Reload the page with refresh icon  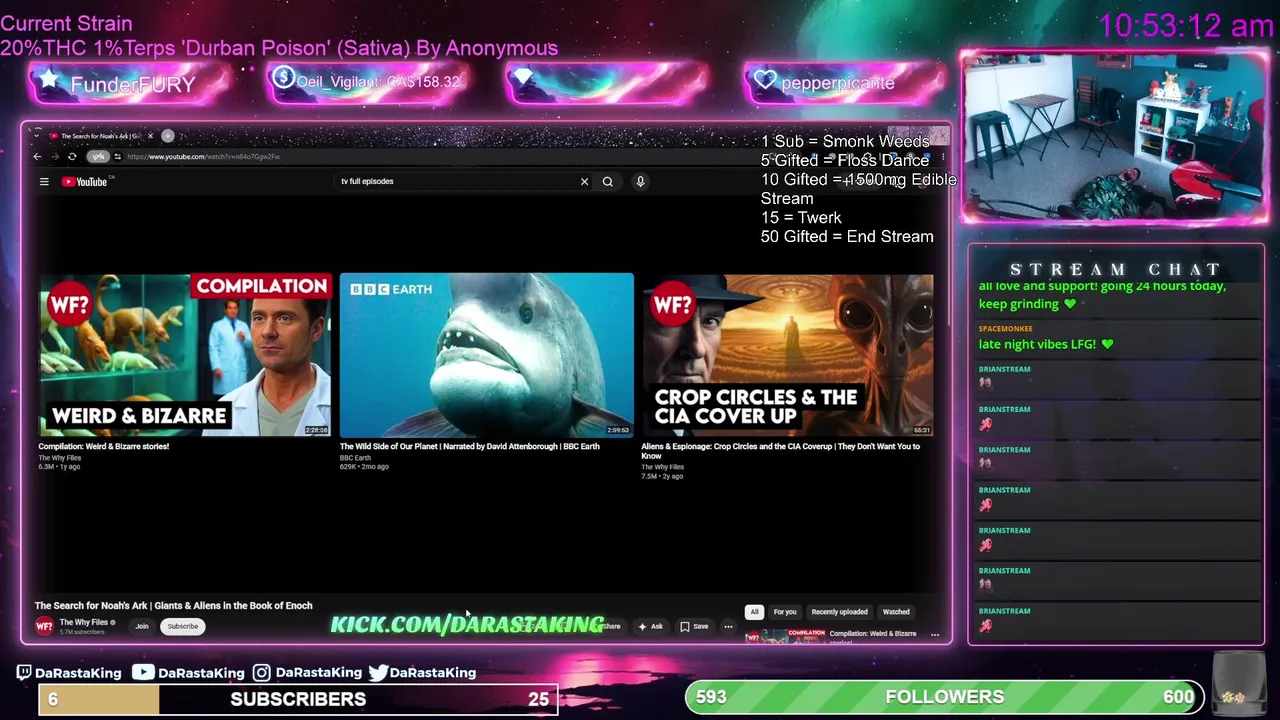coord(72,156)
